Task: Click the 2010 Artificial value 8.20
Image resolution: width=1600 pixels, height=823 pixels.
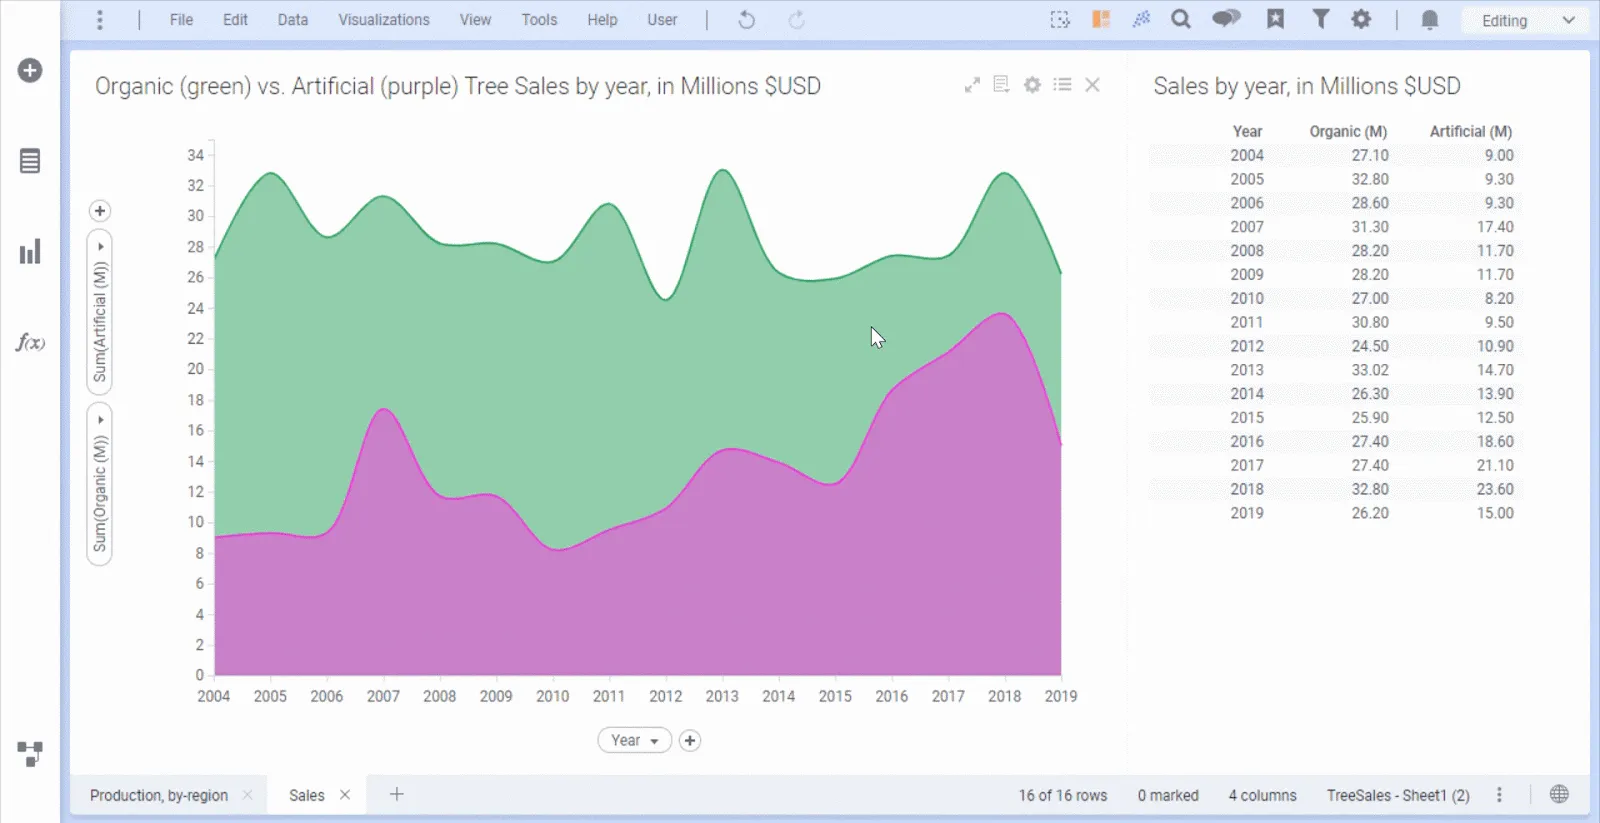Action: tap(1498, 299)
